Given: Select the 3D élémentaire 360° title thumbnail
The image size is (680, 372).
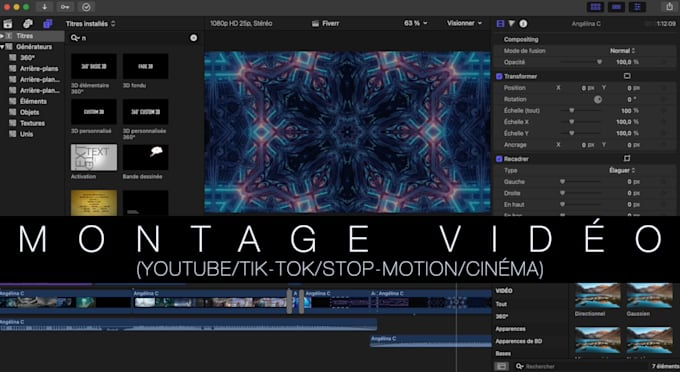Looking at the screenshot, I should click(94, 66).
